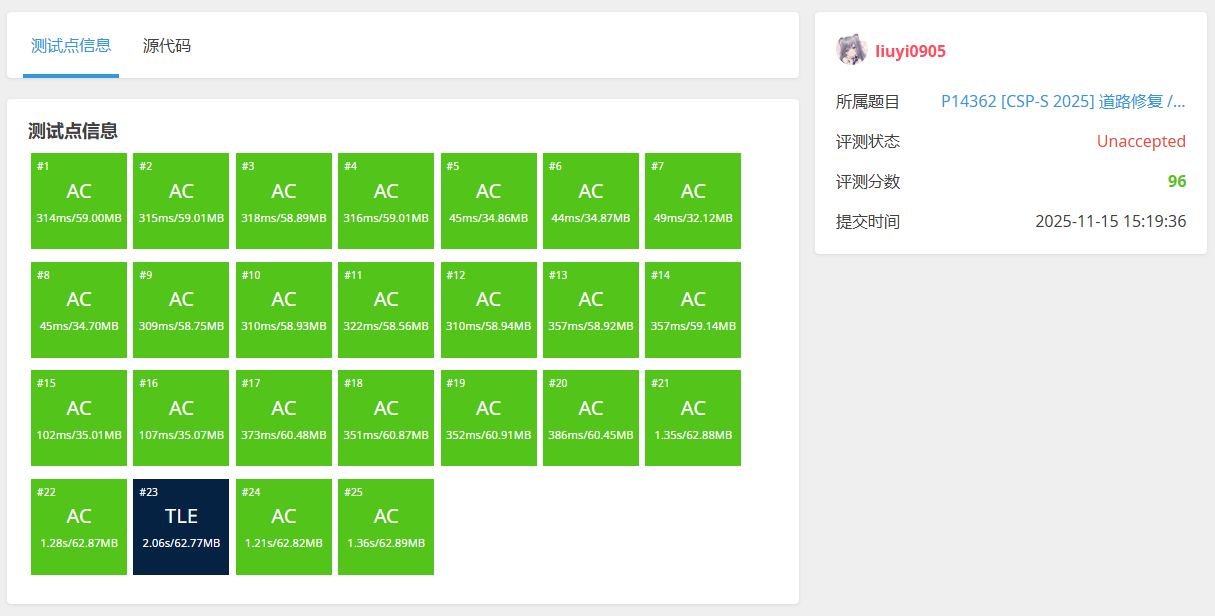The image size is (1215, 616).
Task: Click the Unaccepted status text
Action: point(1141,142)
